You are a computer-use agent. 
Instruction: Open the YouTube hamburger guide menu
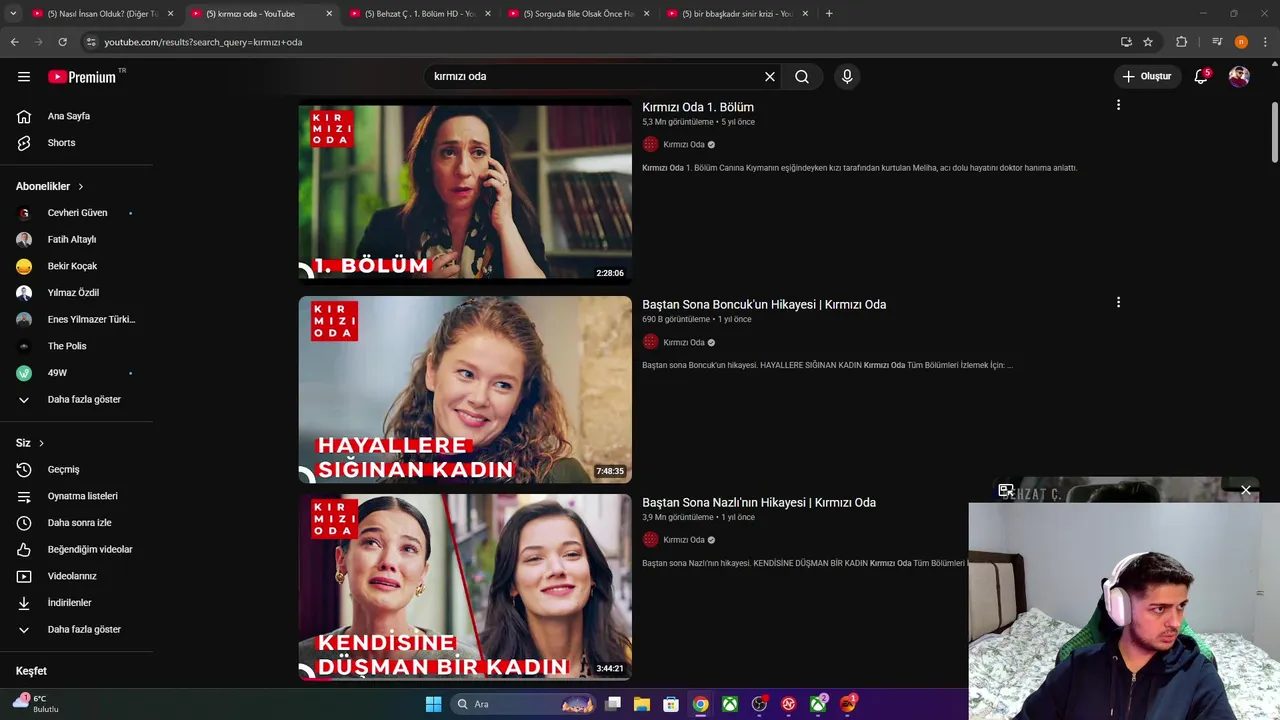pos(24,76)
